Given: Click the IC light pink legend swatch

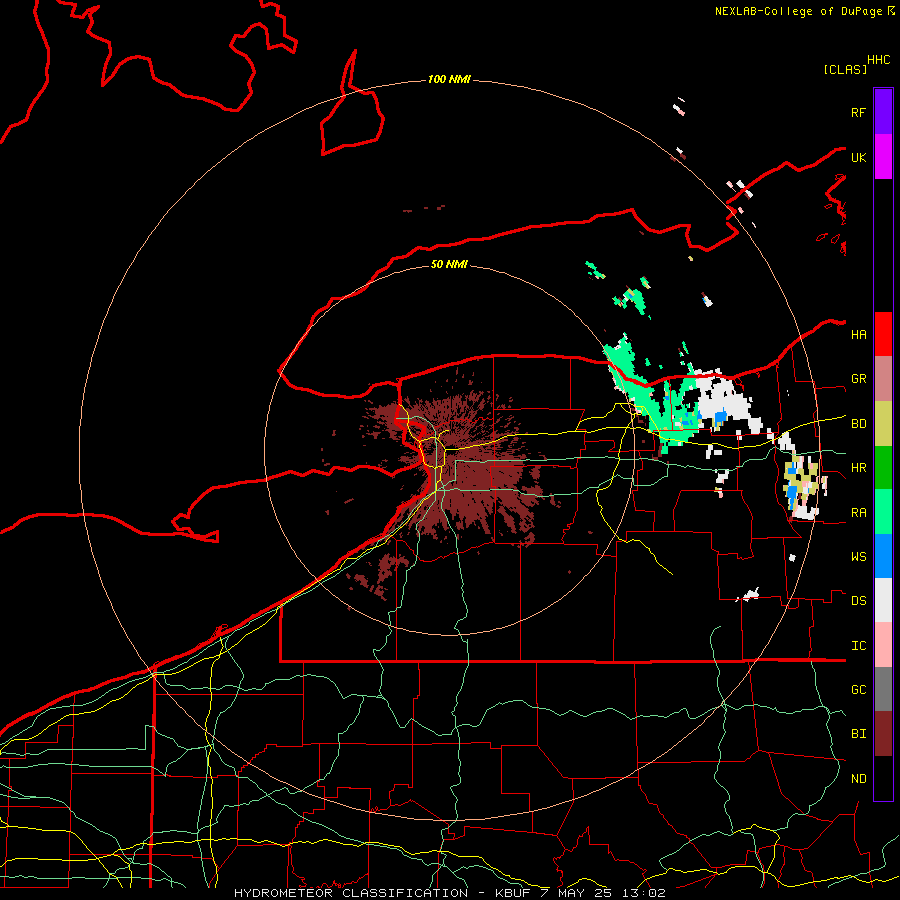Looking at the screenshot, I should [x=883, y=645].
